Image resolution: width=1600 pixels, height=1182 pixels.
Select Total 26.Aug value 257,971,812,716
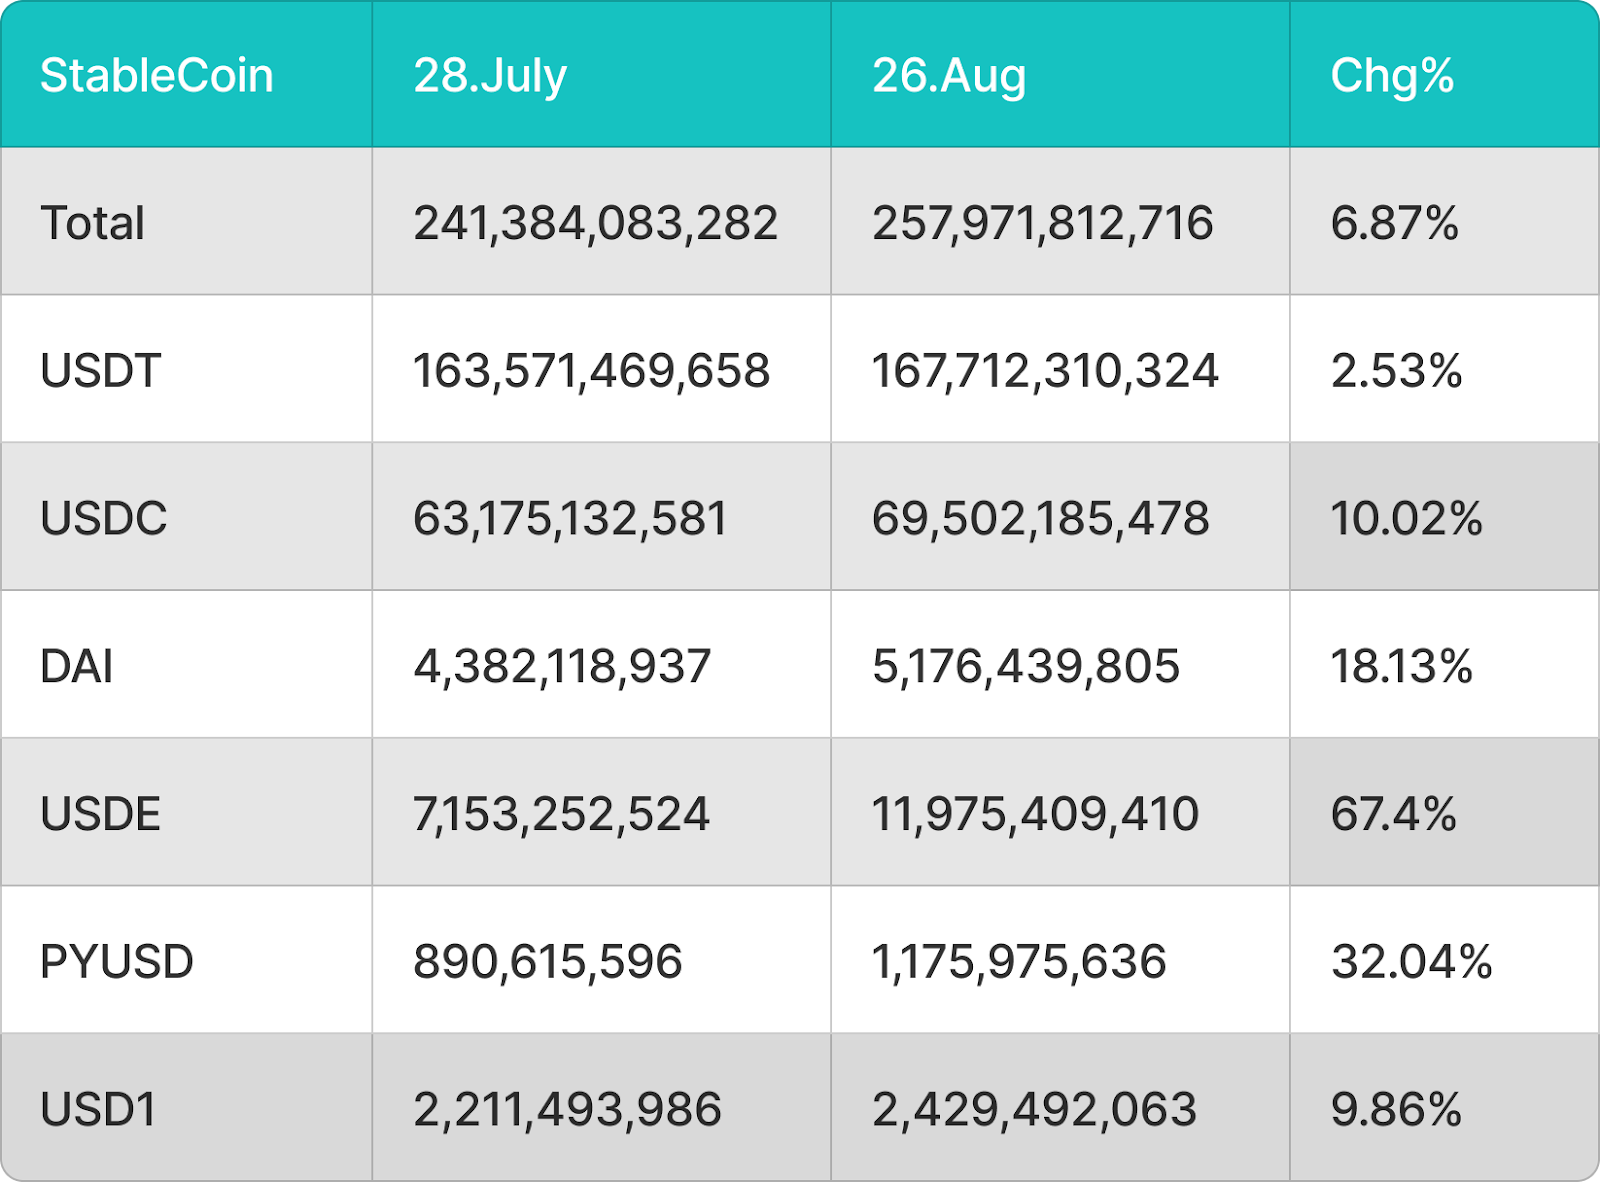coord(1042,223)
